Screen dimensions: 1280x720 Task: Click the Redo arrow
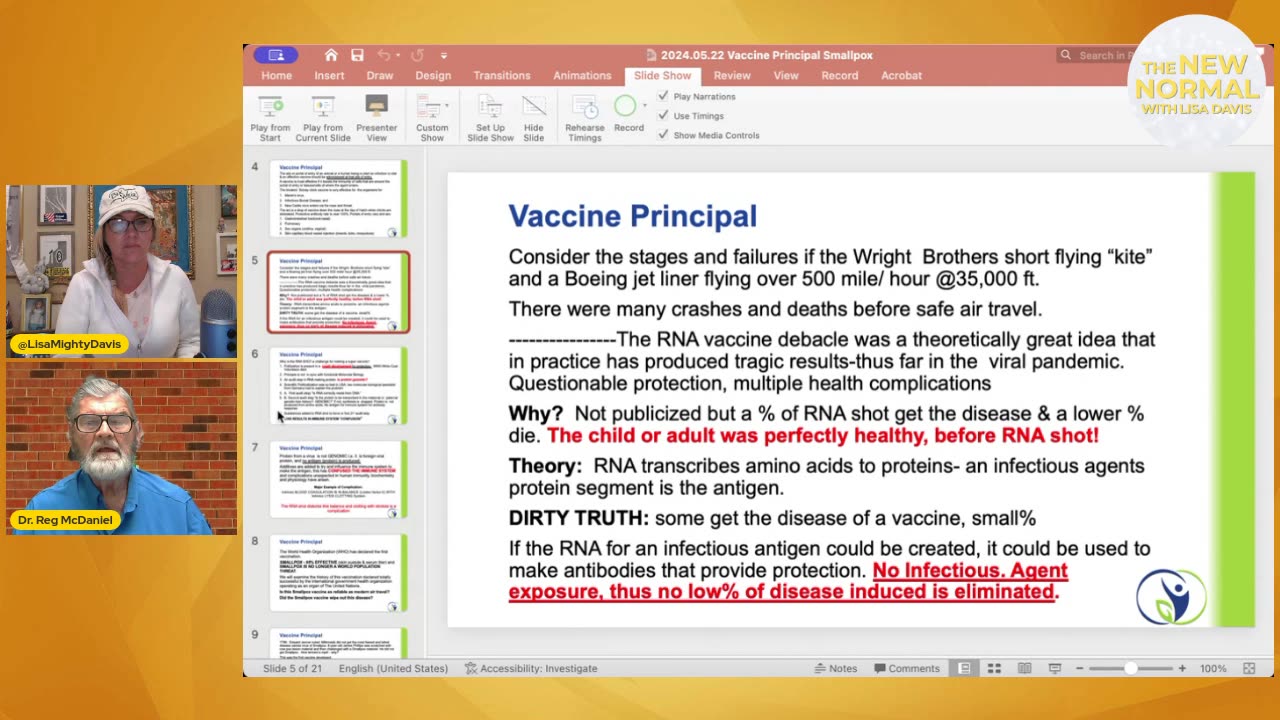tap(417, 55)
